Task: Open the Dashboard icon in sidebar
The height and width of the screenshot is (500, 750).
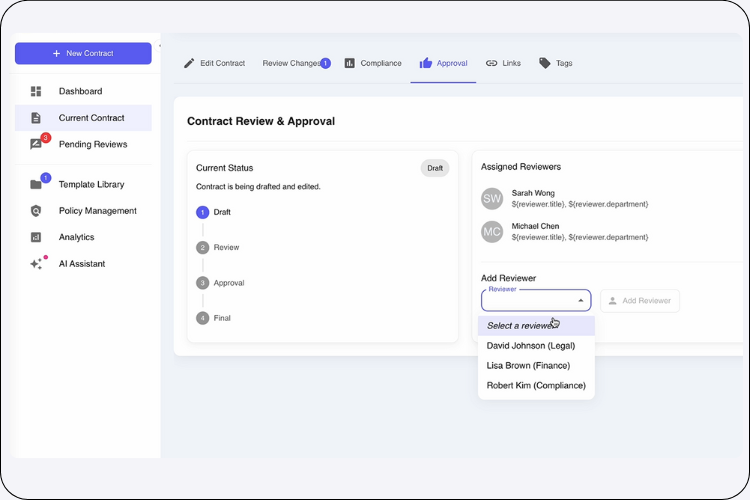Action: [x=36, y=91]
